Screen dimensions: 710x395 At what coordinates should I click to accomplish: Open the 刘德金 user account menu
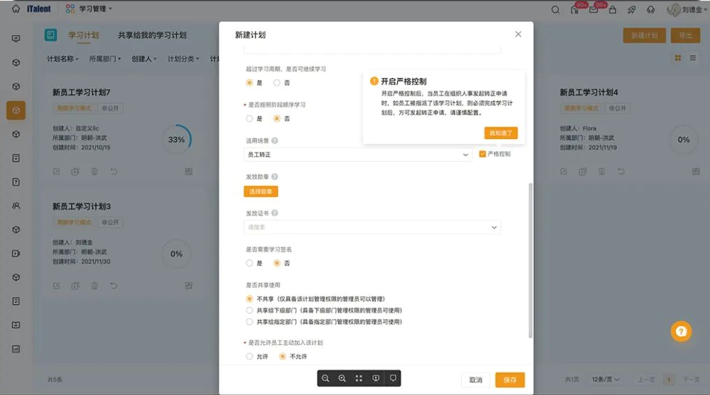[686, 10]
